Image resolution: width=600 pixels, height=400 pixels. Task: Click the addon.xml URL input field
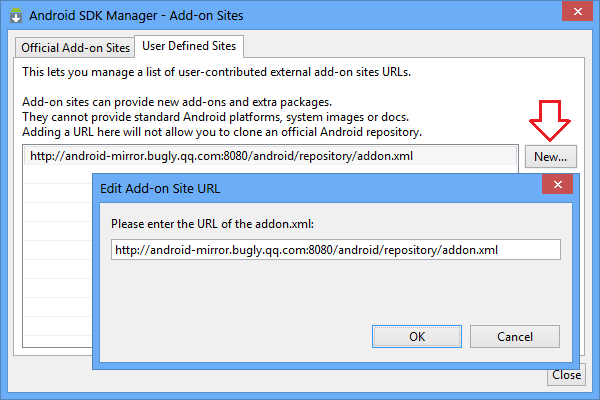(x=336, y=250)
